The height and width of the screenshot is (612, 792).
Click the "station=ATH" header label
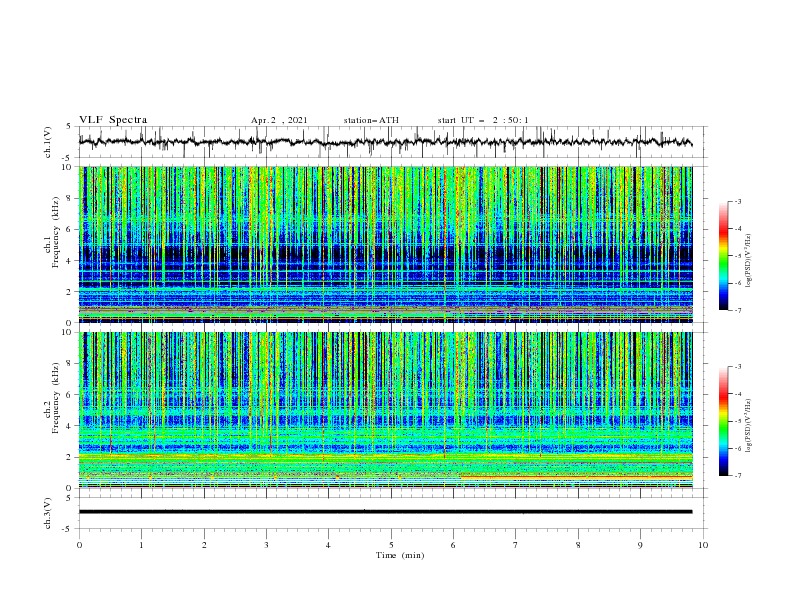pos(371,120)
